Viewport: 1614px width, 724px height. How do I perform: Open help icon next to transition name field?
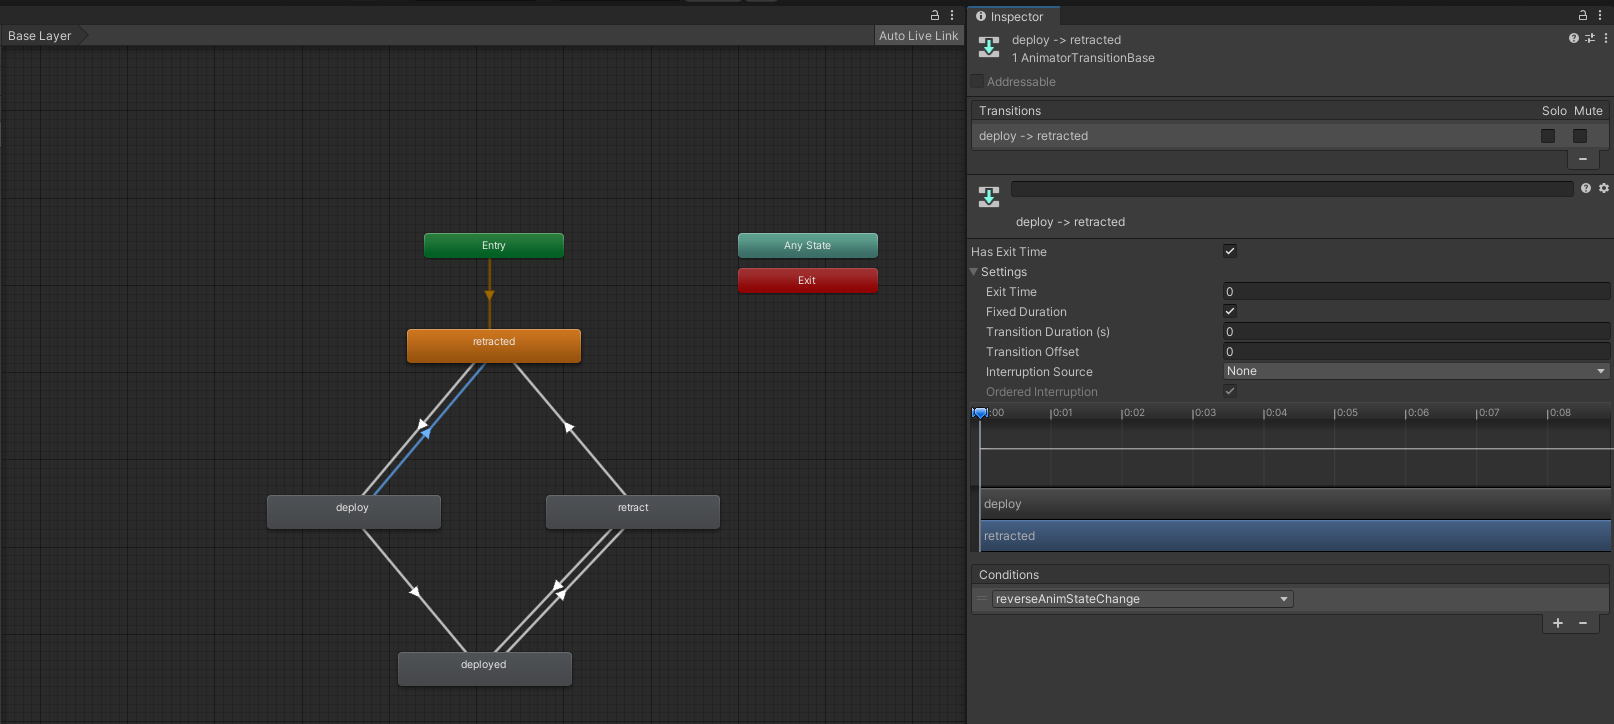[x=1586, y=188]
